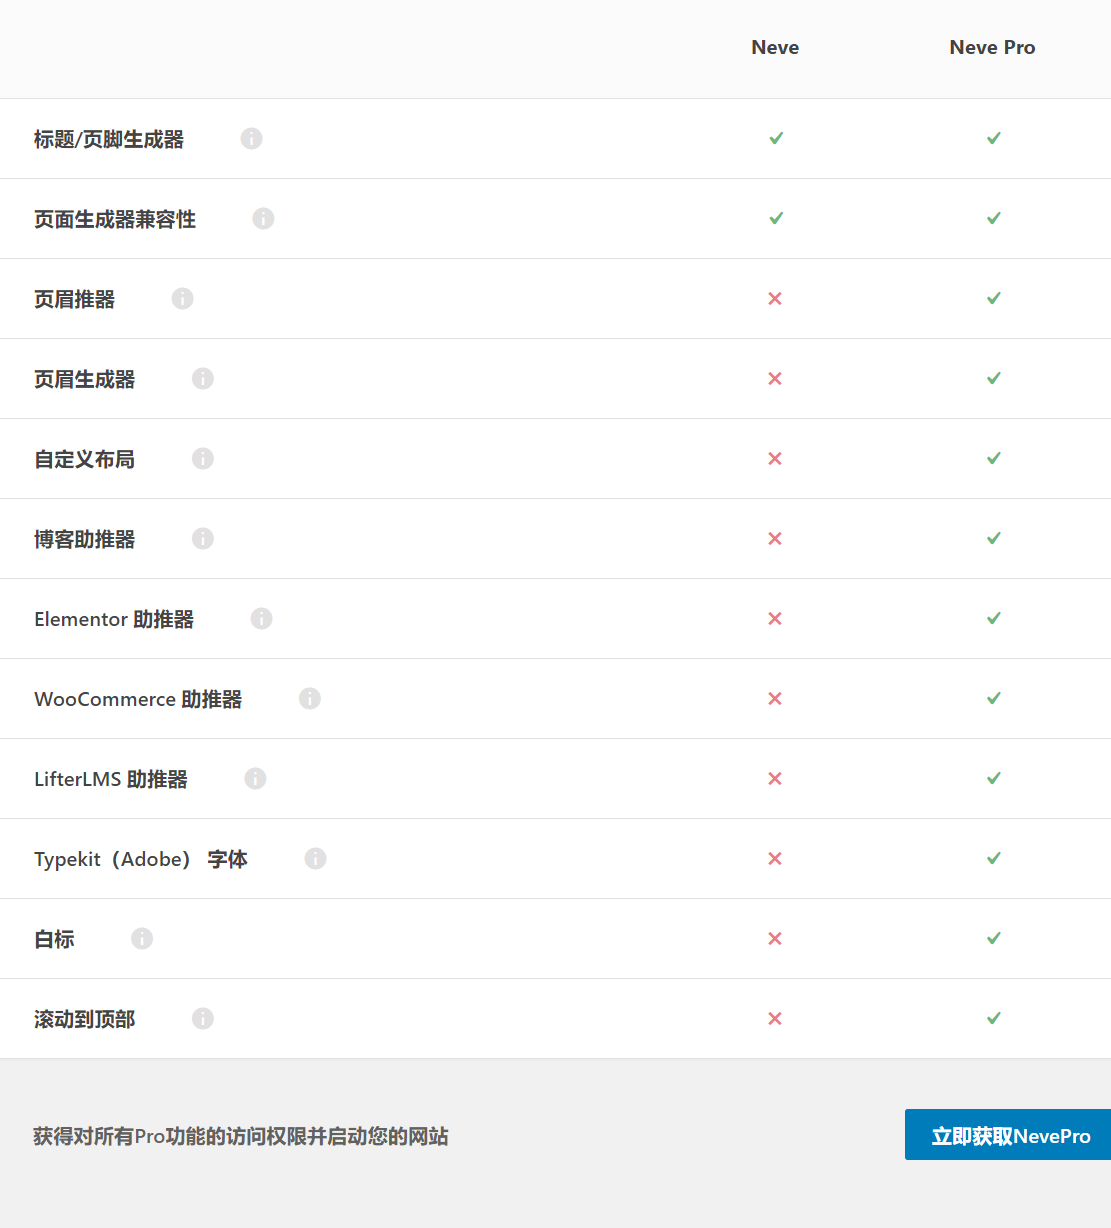Select the 自定义布局 feature label

coord(85,459)
